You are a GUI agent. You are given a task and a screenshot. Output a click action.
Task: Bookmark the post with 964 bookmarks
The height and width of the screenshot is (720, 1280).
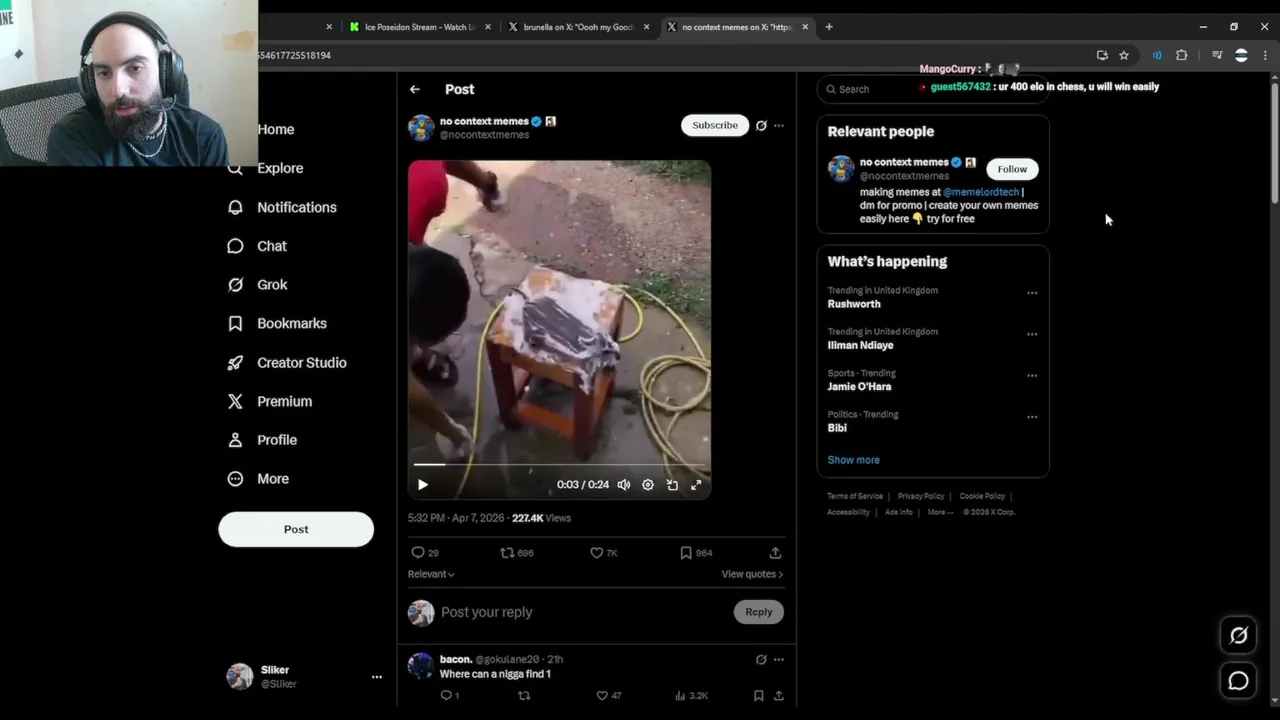pos(685,552)
